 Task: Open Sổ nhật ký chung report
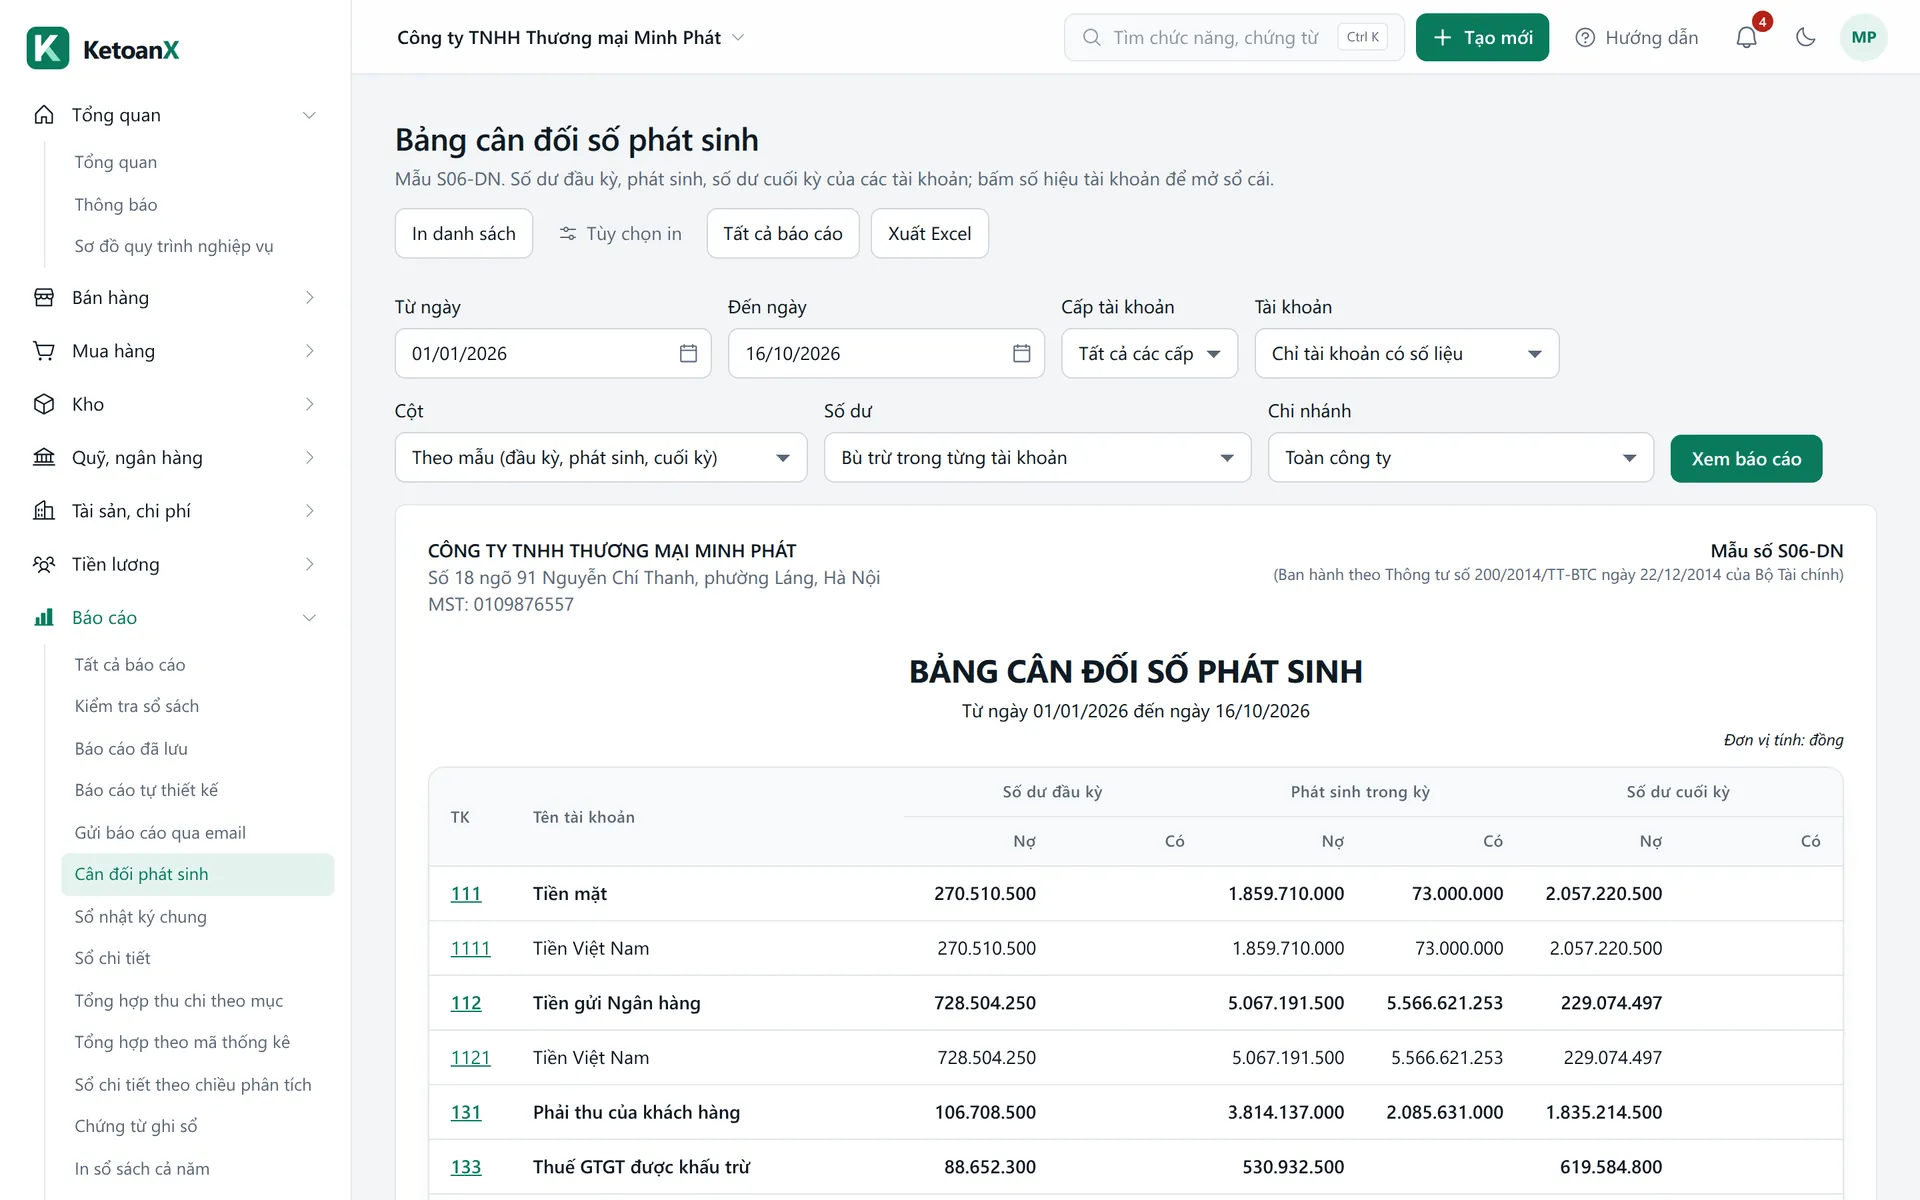click(x=140, y=916)
